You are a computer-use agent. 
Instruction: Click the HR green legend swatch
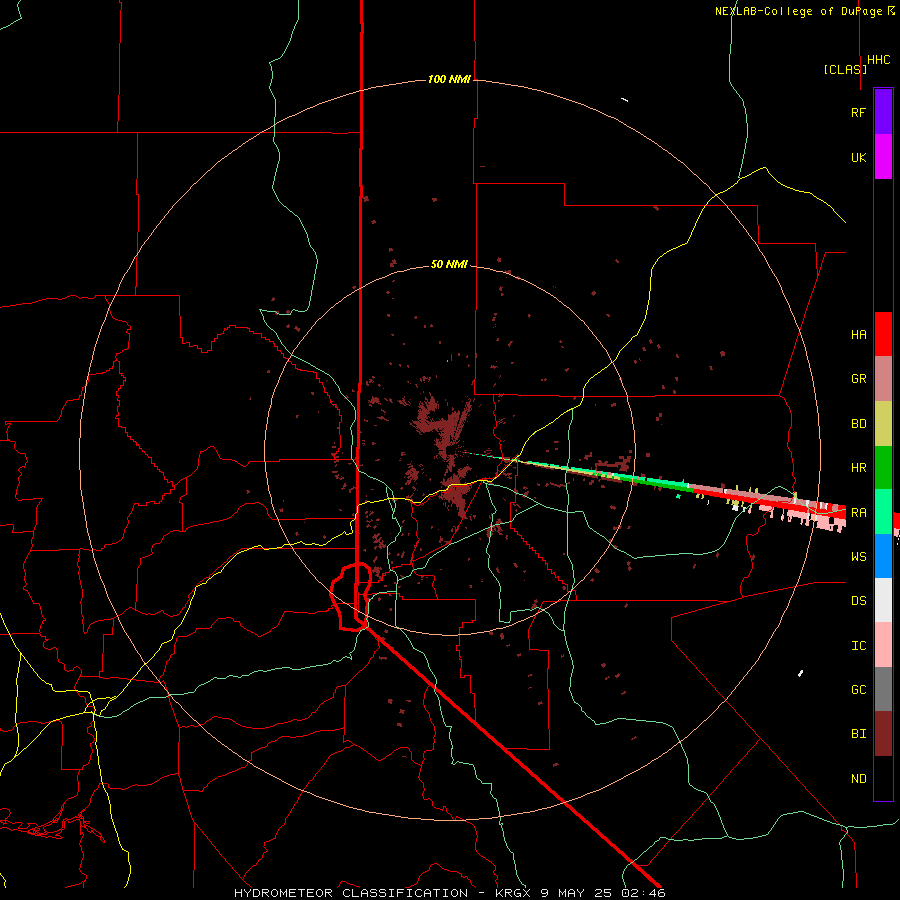pos(883,468)
